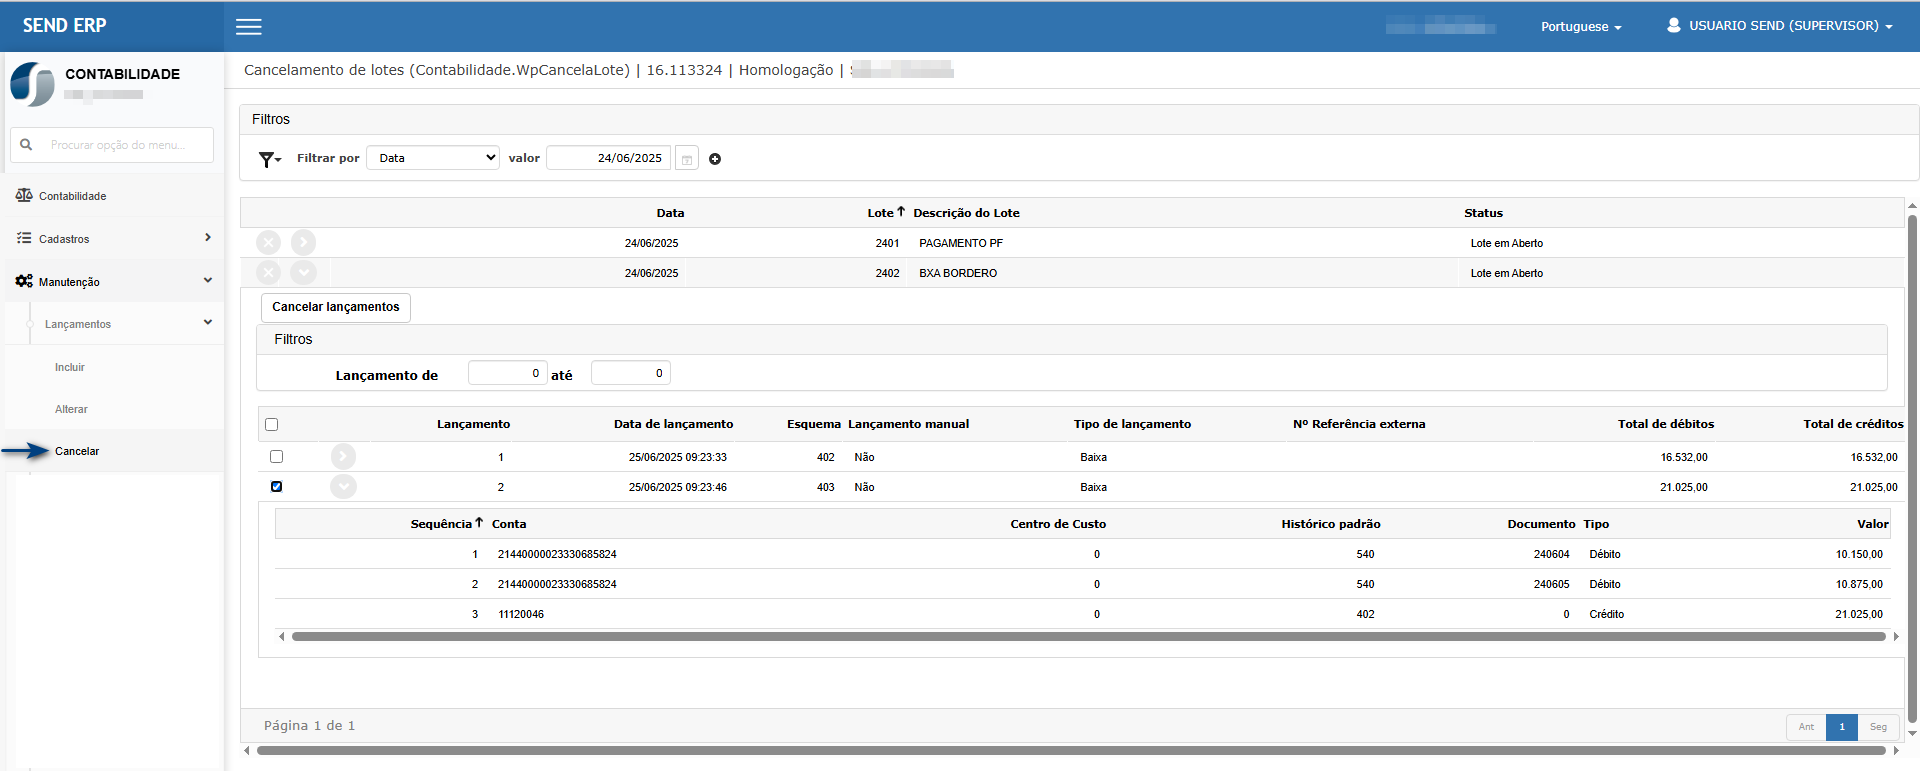This screenshot has height=771, width=1920.
Task: Go to previous page Ant button
Action: [x=1806, y=727]
